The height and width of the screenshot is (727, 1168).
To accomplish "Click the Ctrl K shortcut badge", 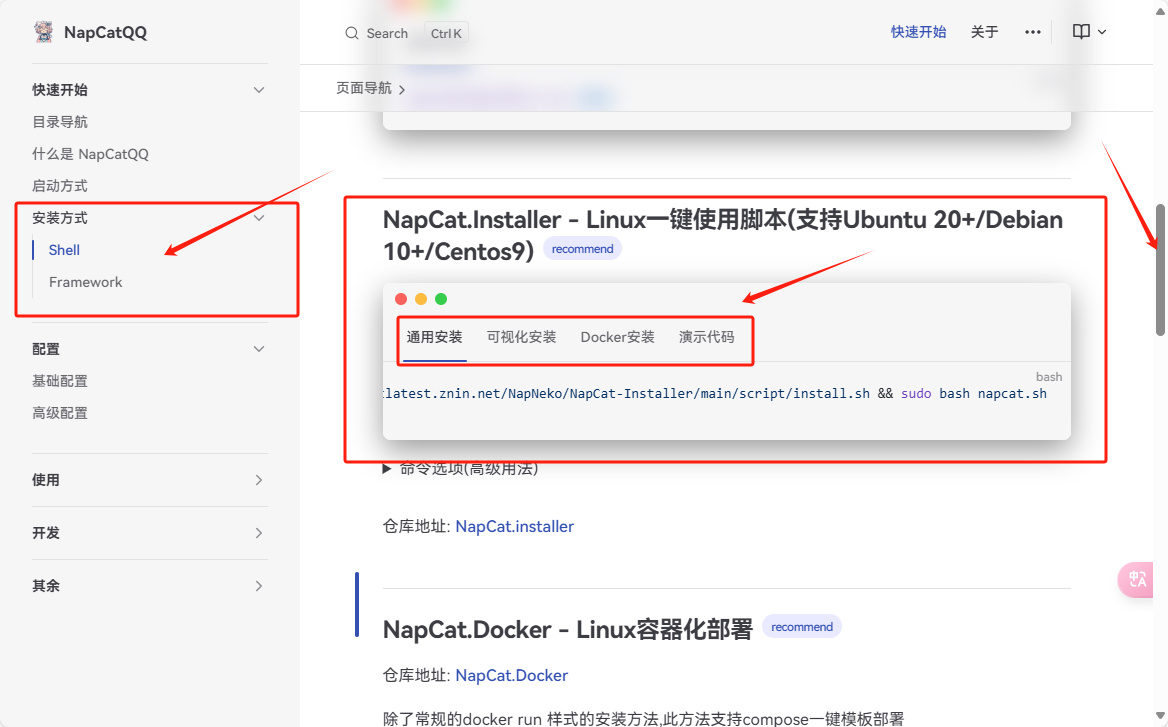I will point(446,34).
